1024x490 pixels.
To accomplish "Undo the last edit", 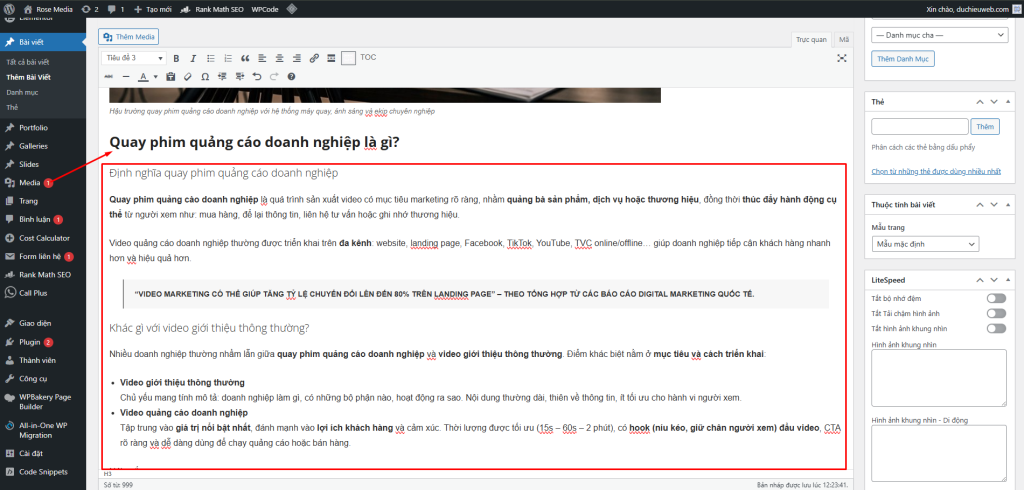I will (257, 76).
